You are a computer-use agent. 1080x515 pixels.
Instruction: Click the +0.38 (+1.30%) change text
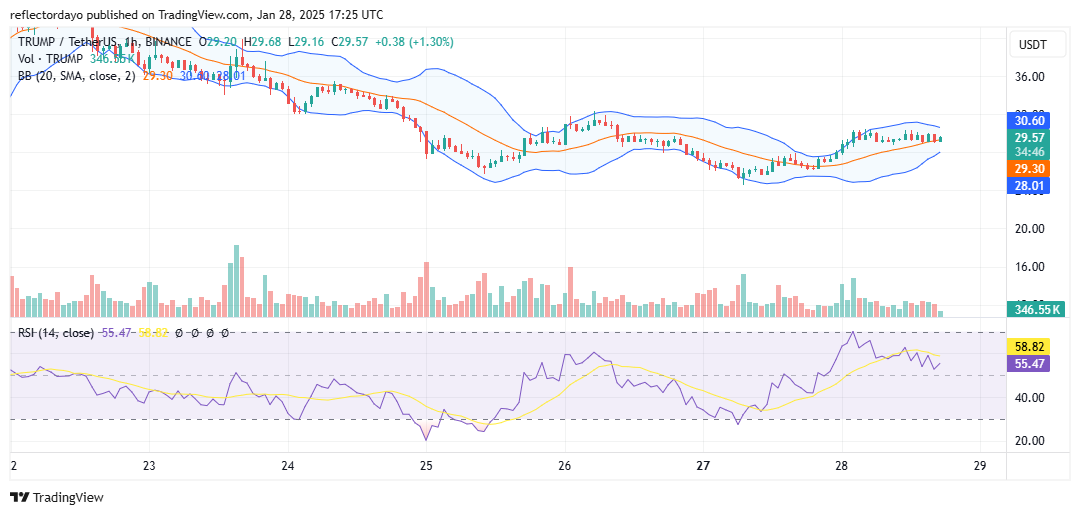414,42
